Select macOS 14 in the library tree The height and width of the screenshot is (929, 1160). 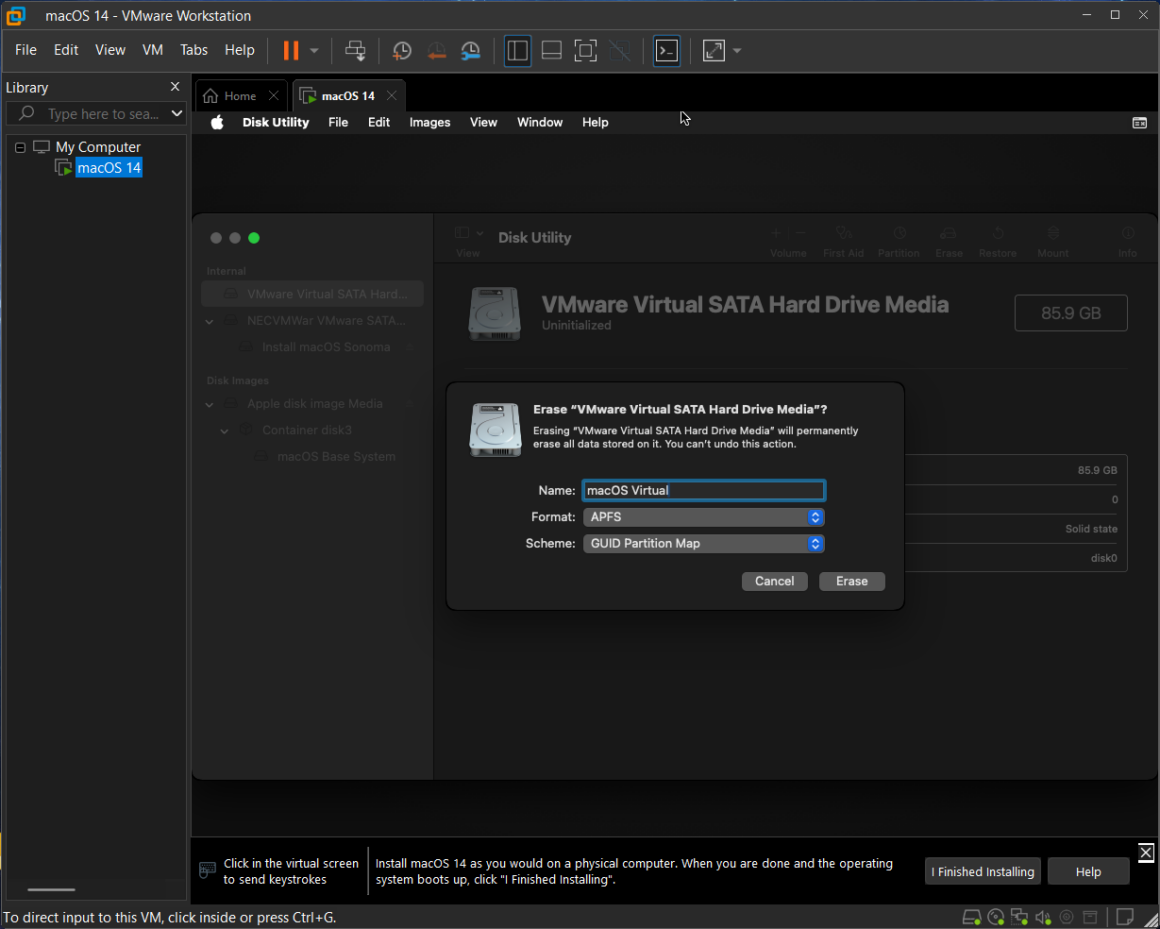109,168
